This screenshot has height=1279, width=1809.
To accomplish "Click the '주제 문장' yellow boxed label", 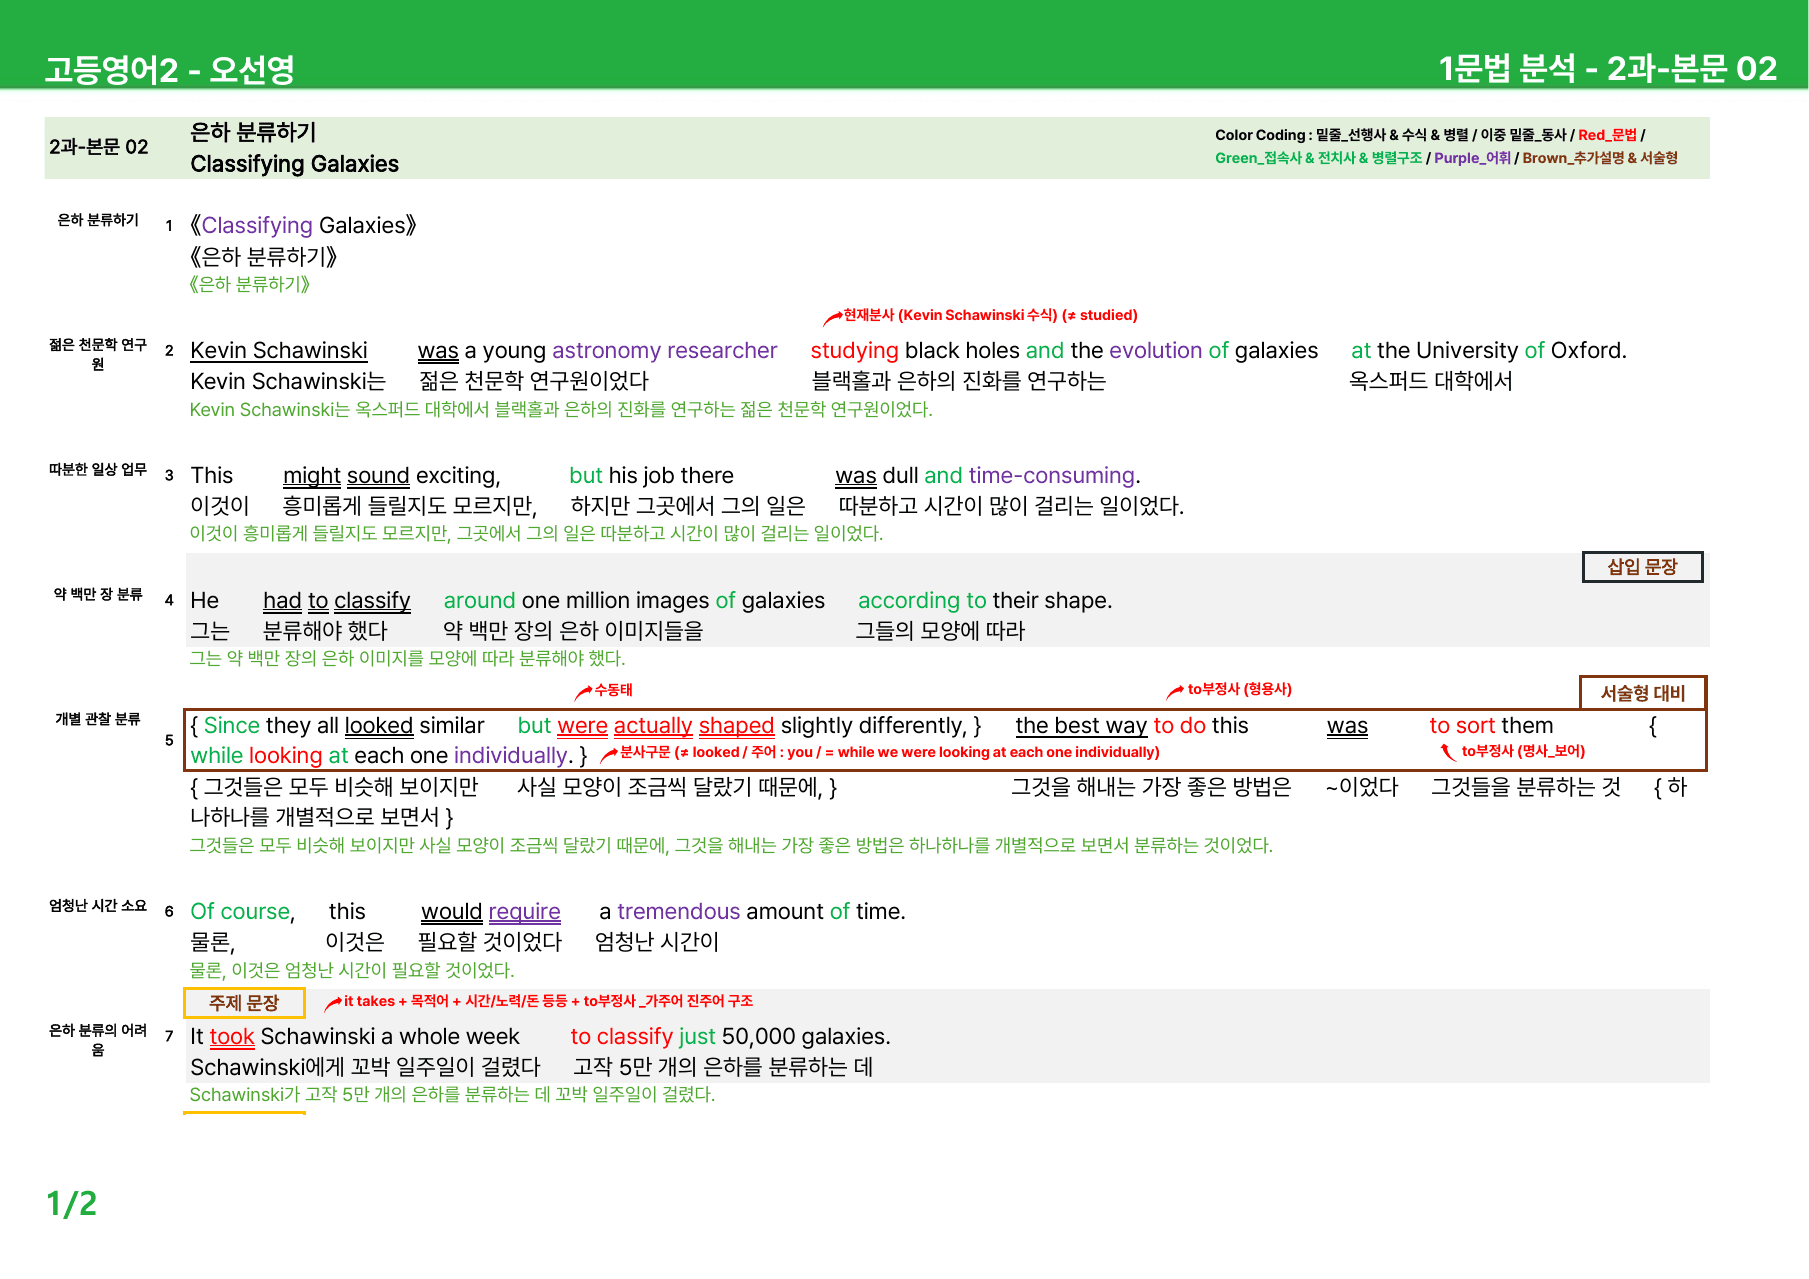I will pos(244,1002).
